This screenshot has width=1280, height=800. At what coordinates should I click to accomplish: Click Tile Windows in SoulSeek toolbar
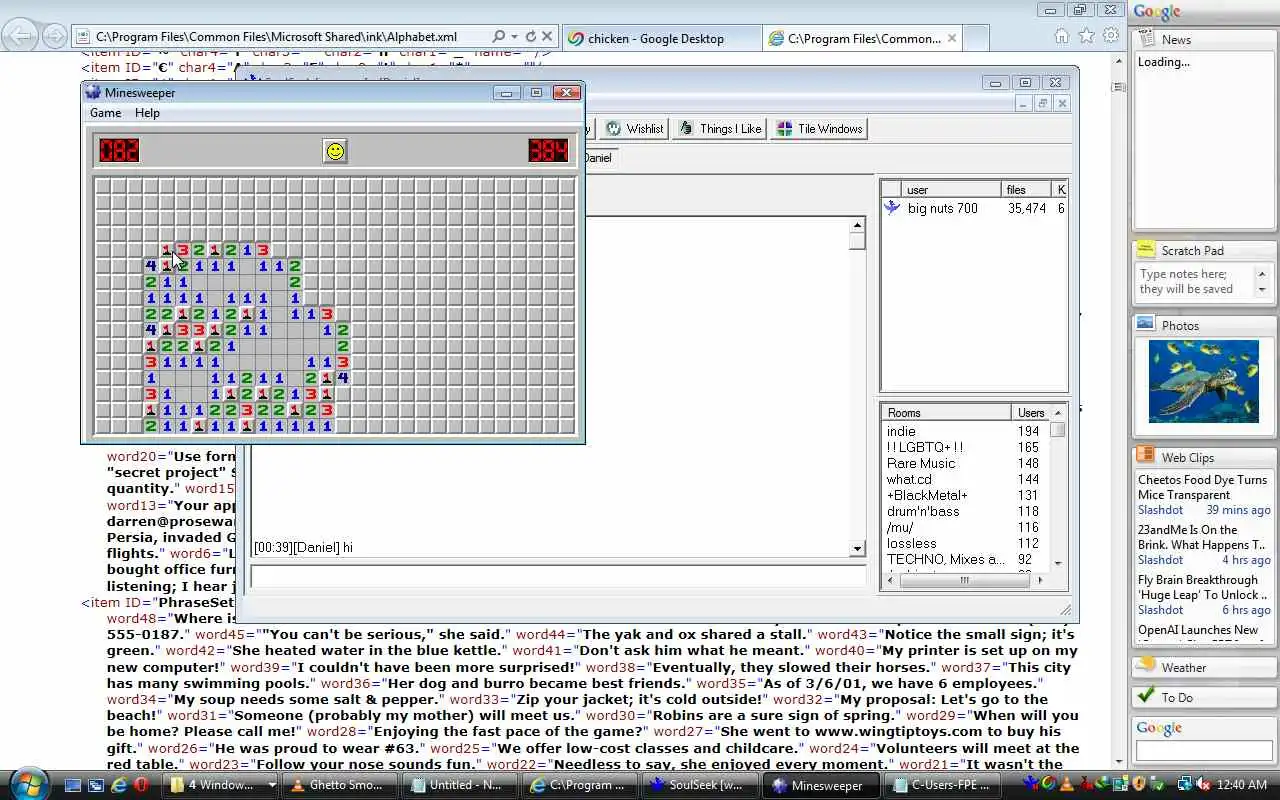tap(819, 128)
